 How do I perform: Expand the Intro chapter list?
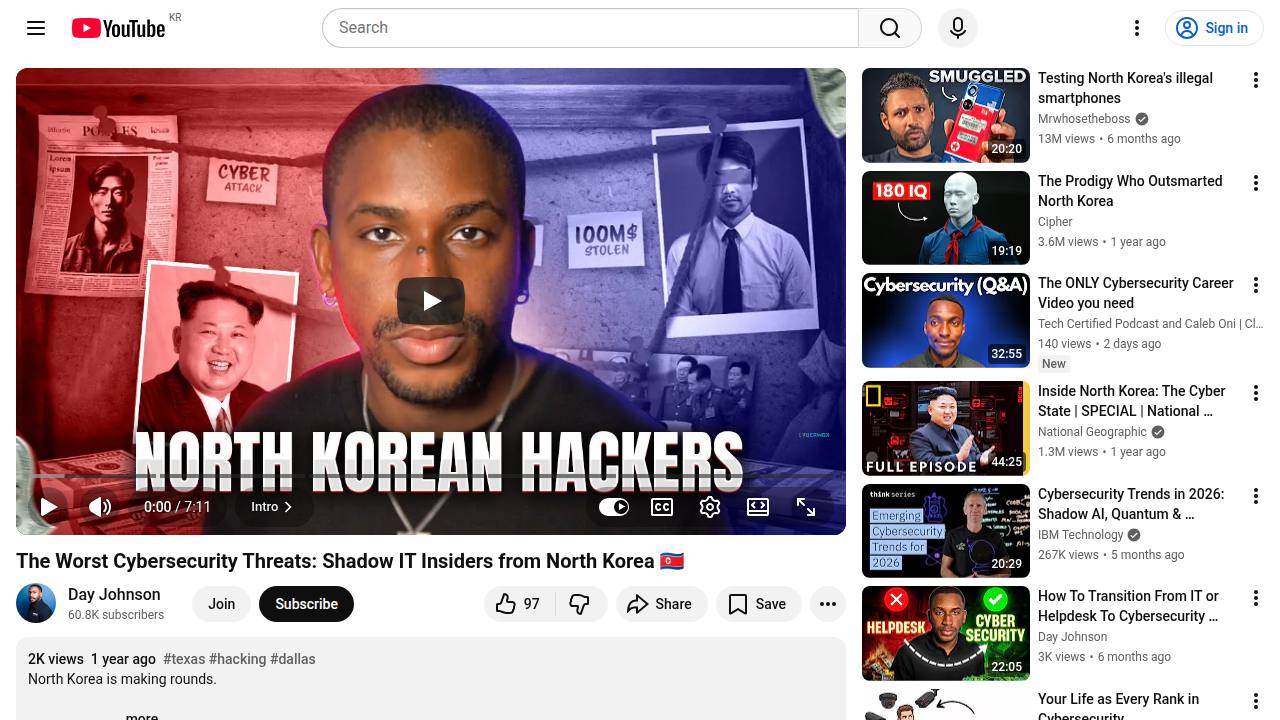tap(272, 507)
